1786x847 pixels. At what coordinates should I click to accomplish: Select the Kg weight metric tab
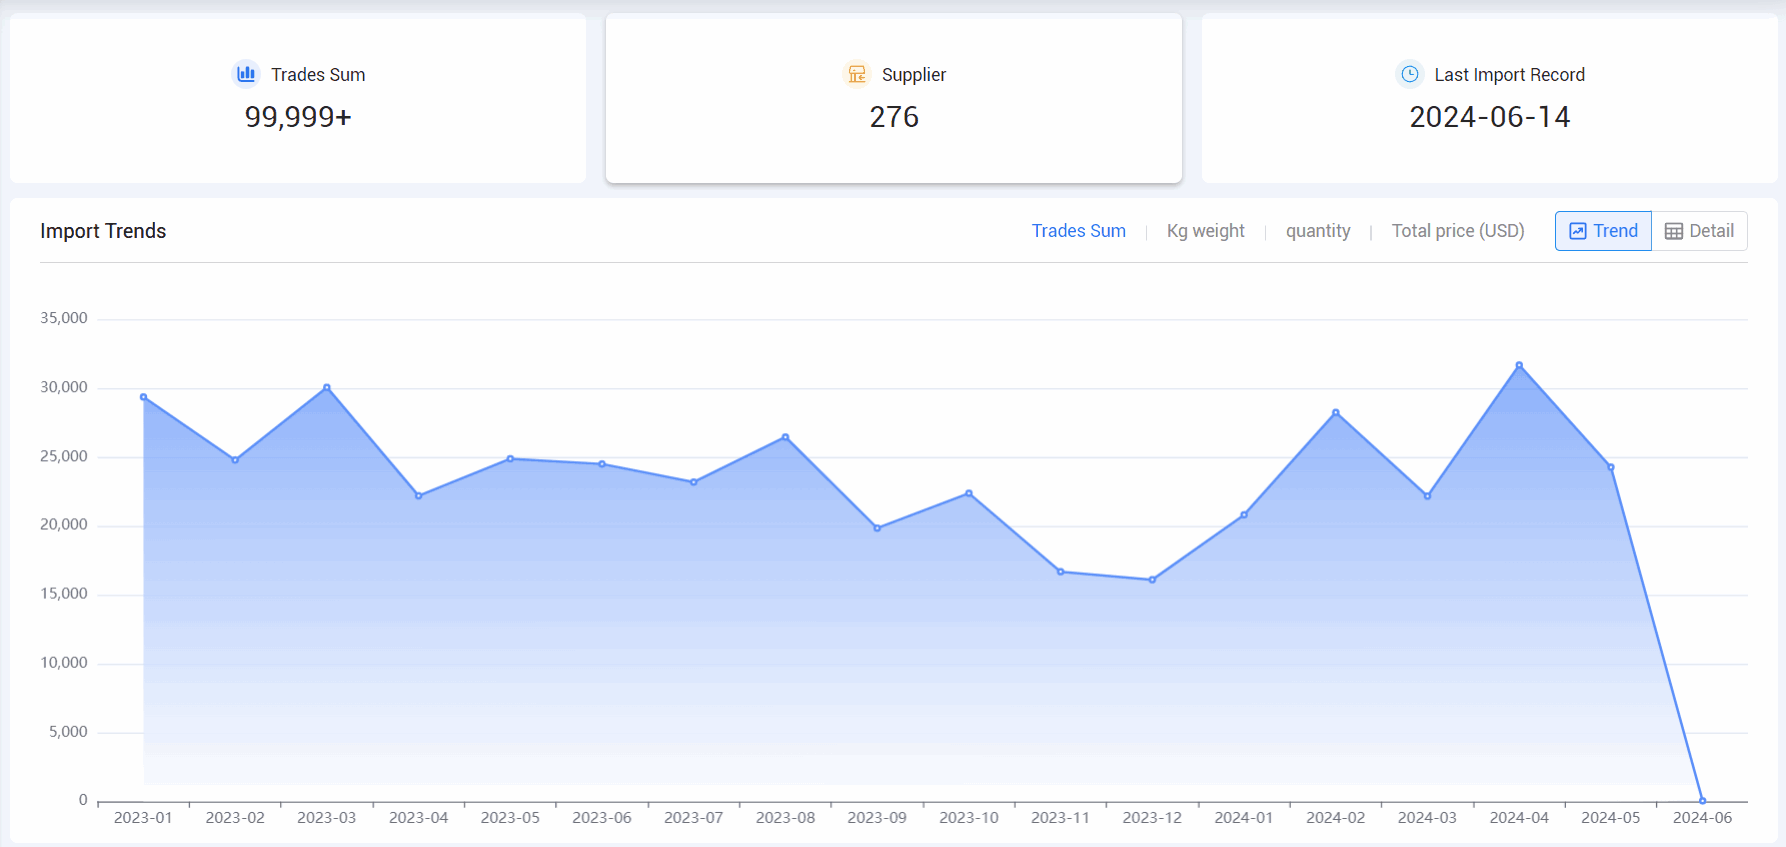tap(1205, 231)
